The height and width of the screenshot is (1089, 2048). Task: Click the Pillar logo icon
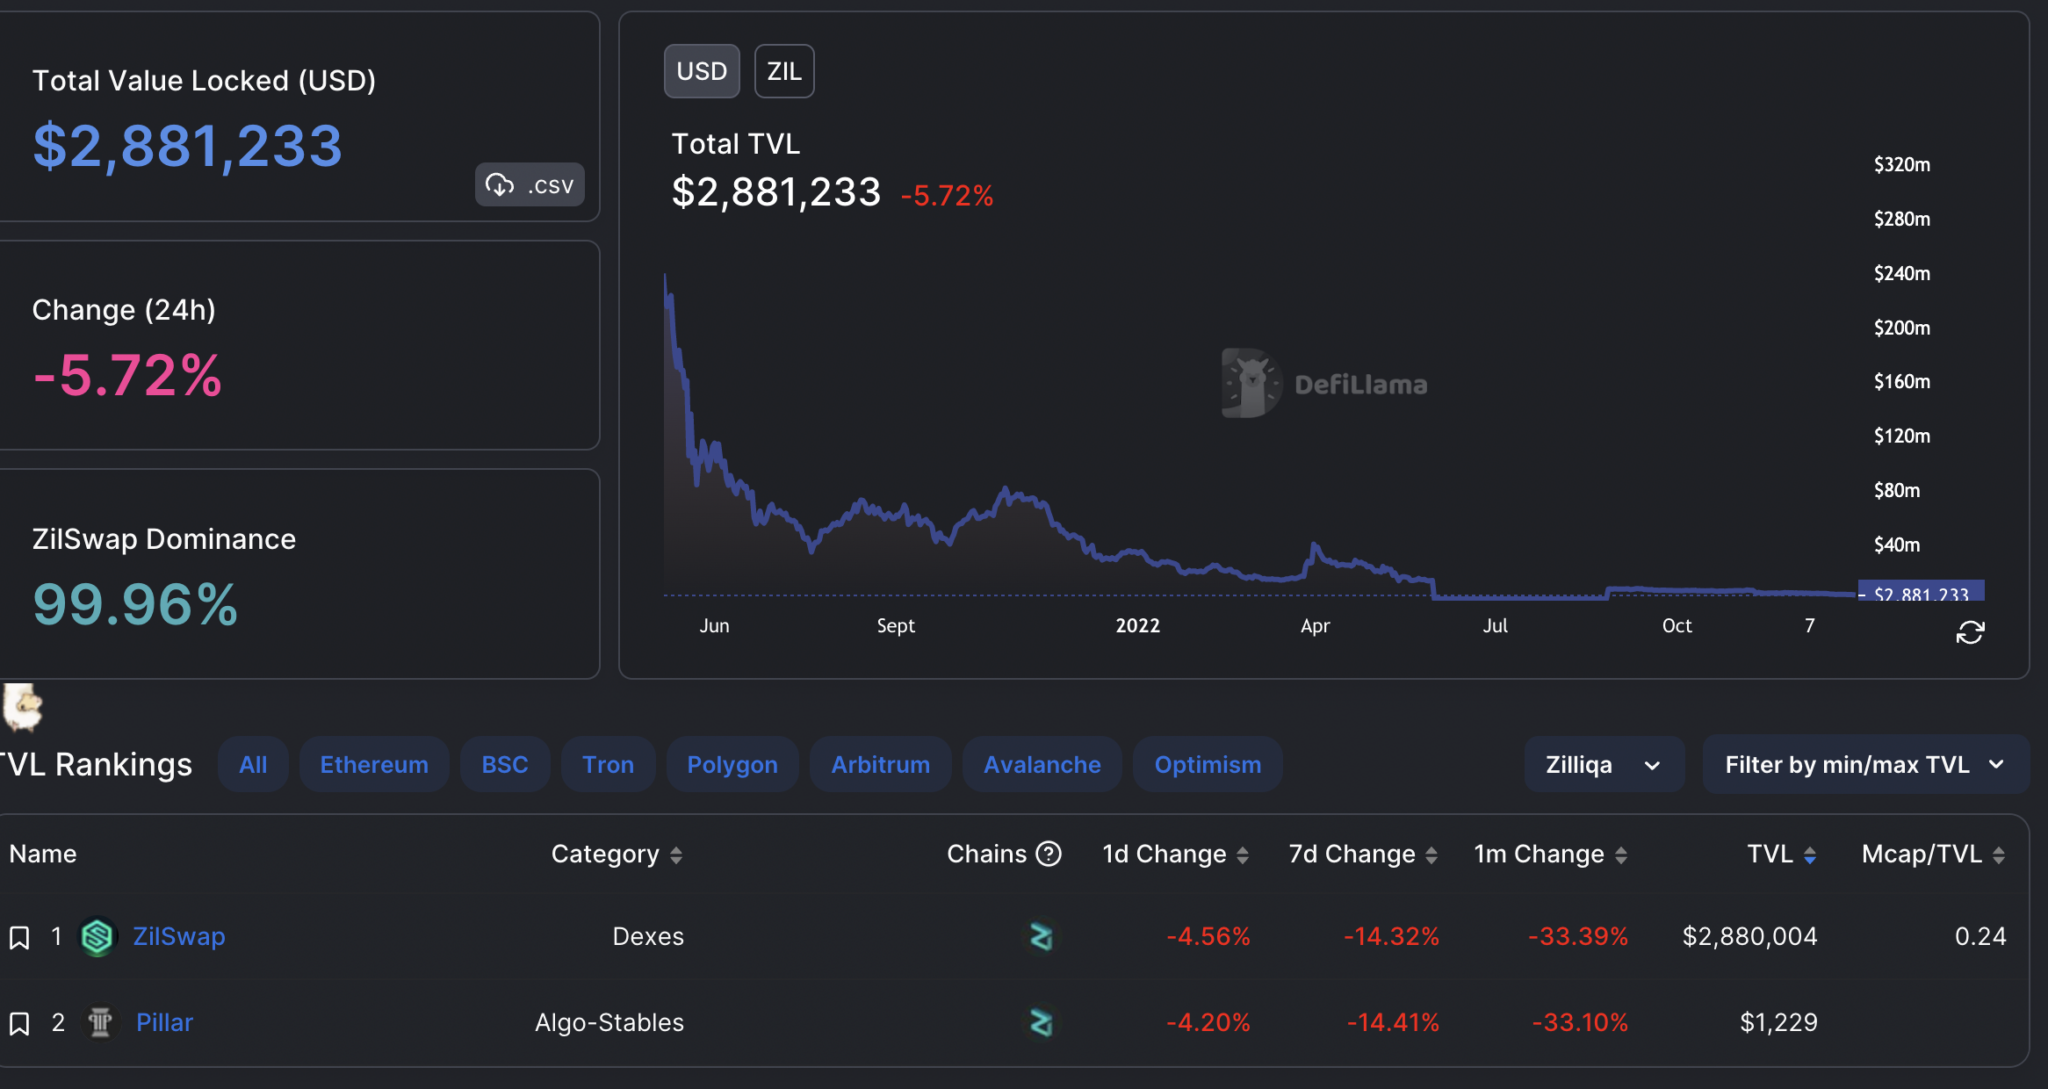(x=100, y=1022)
